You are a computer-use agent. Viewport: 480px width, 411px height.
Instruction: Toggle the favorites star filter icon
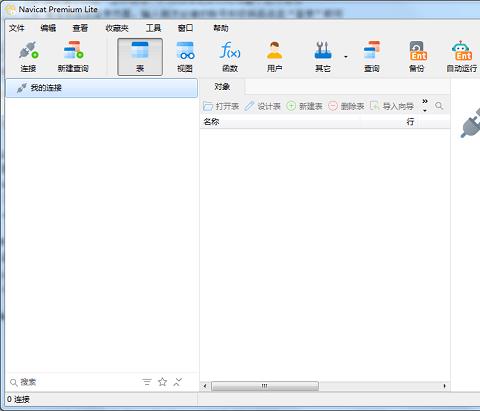point(162,382)
